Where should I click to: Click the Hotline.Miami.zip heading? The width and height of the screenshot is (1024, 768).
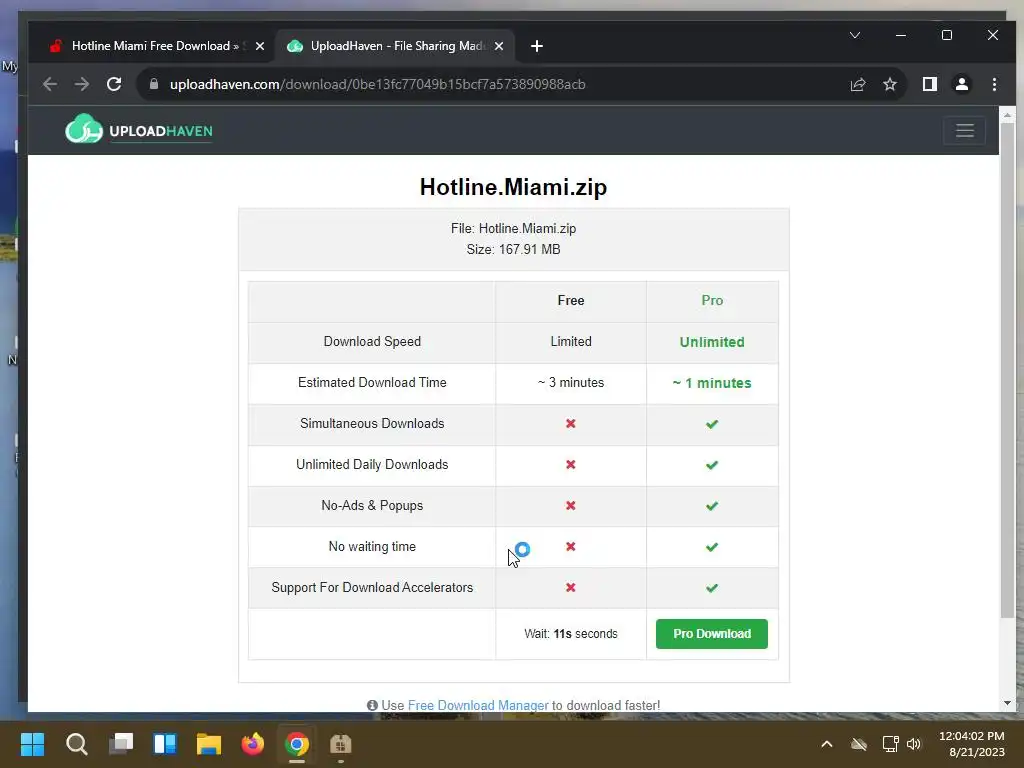point(513,187)
